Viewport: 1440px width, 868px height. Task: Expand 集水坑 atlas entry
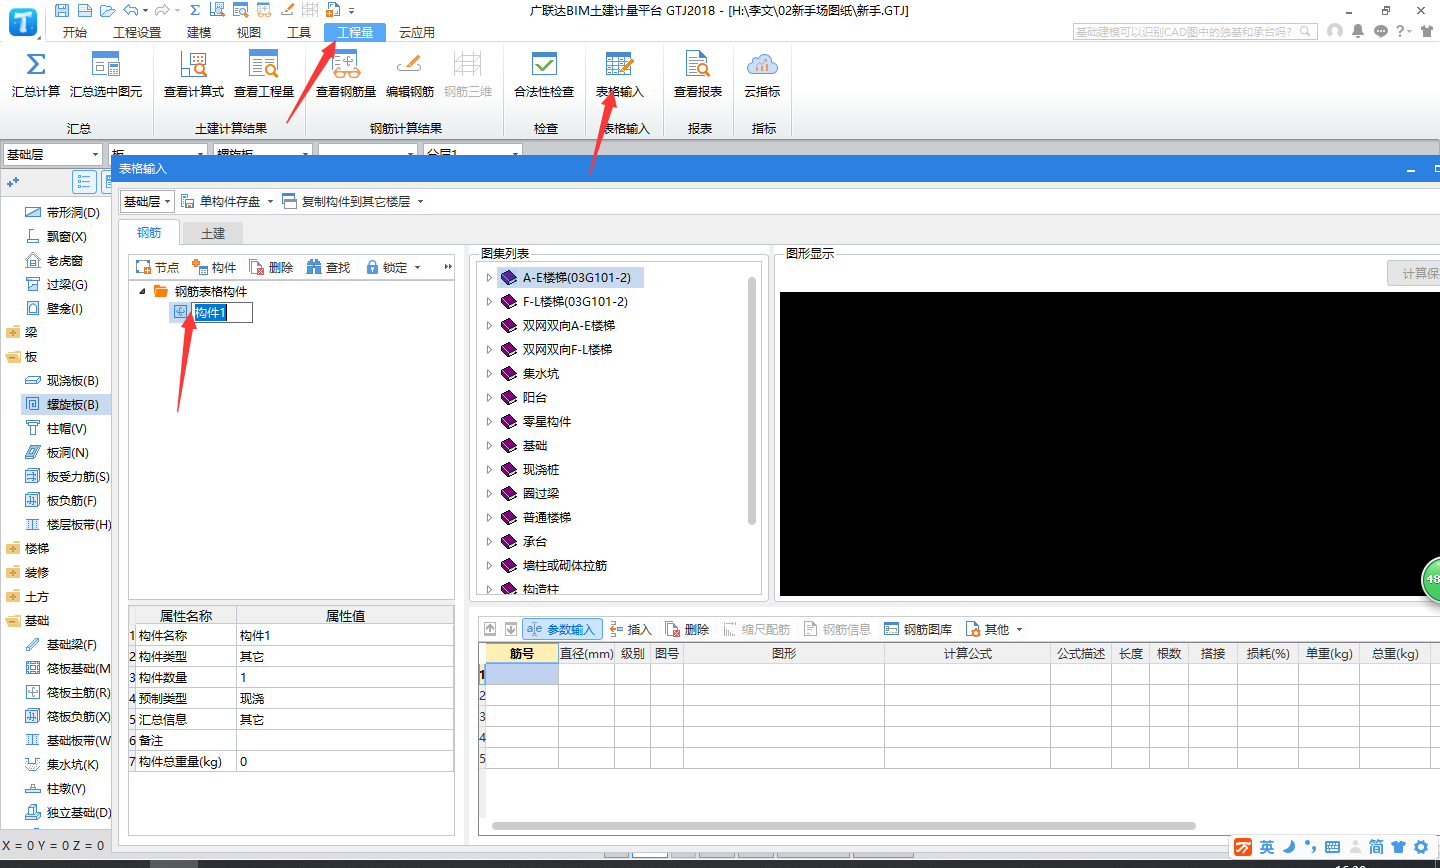(x=489, y=373)
